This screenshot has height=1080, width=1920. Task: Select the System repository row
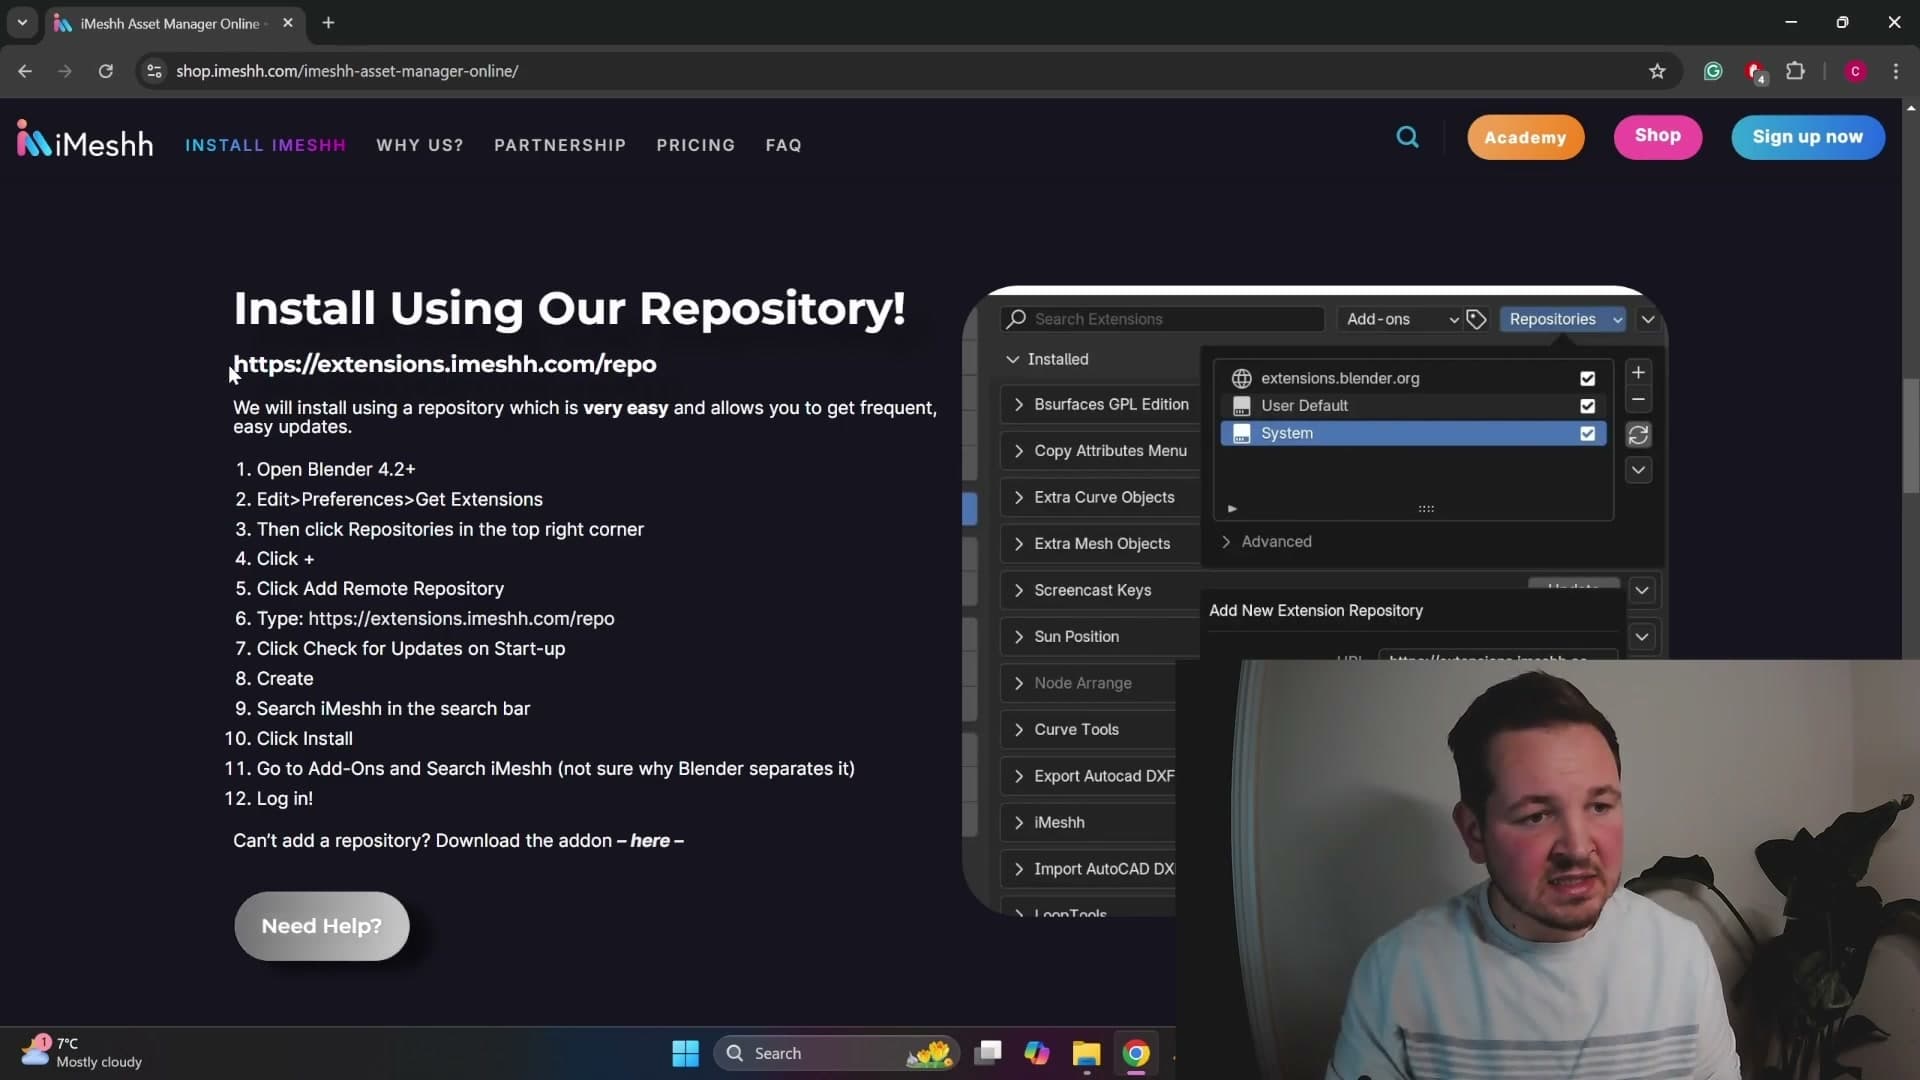point(1414,433)
